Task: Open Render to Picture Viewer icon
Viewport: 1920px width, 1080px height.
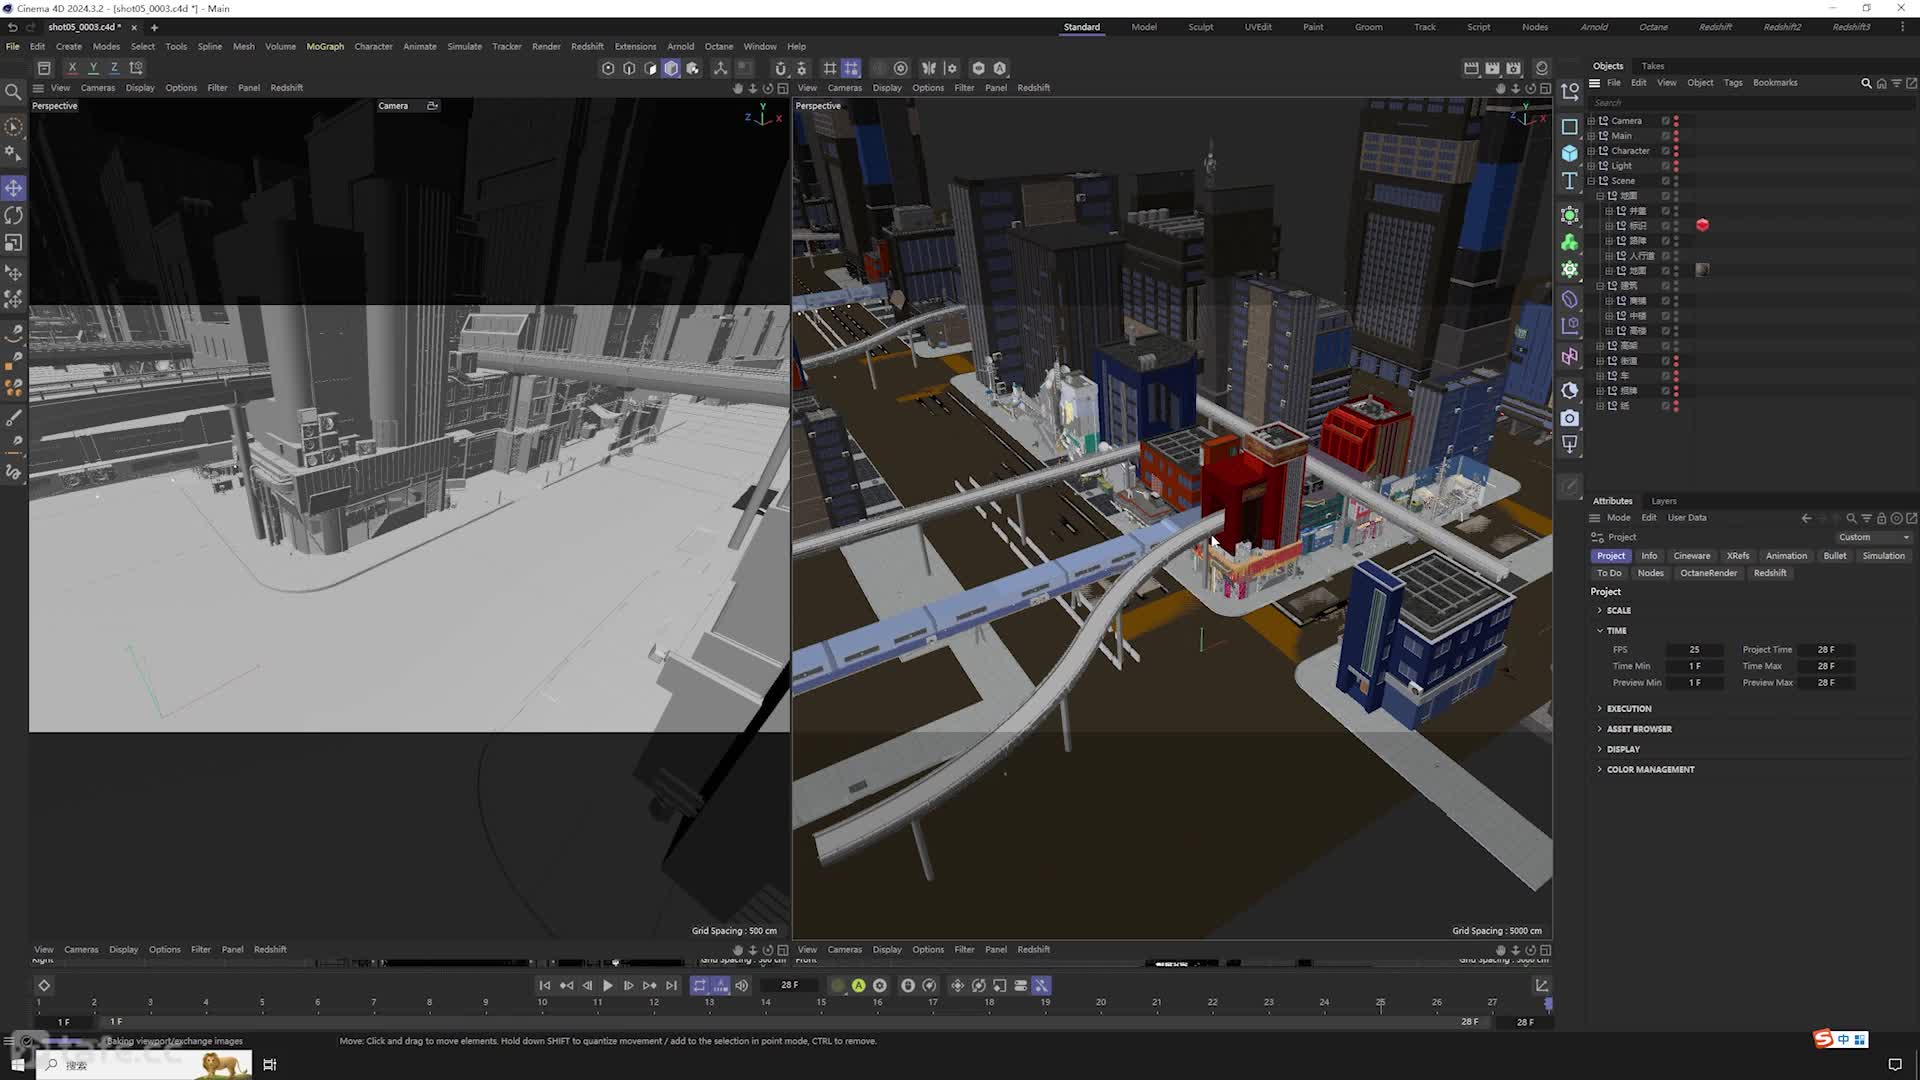Action: (1492, 68)
